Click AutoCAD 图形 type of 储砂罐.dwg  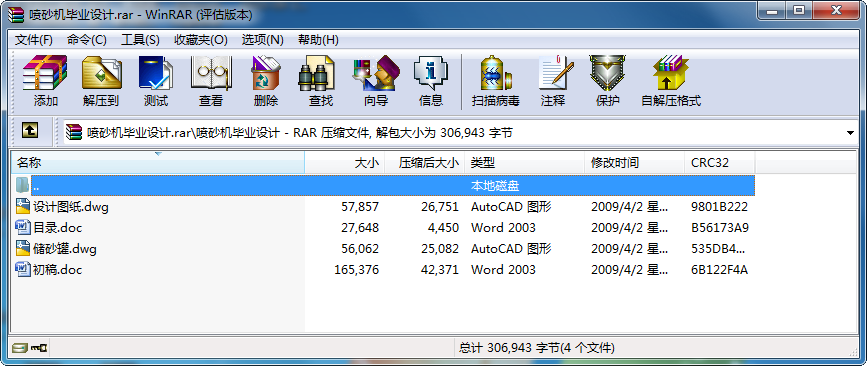[x=511, y=249]
